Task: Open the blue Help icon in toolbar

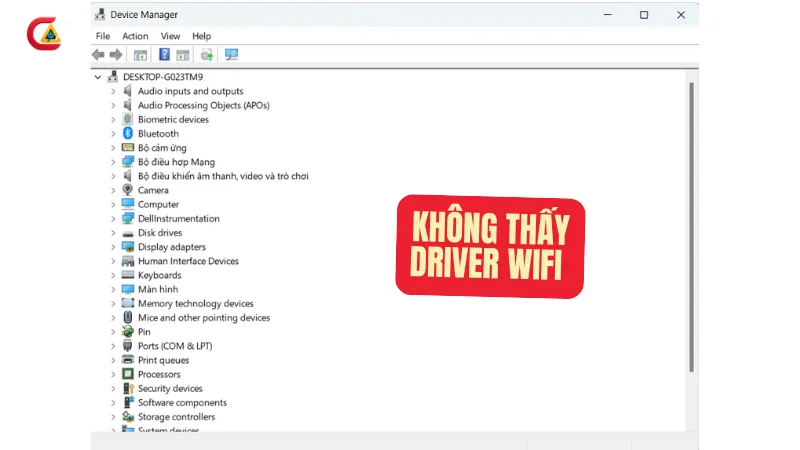Action: pyautogui.click(x=164, y=55)
